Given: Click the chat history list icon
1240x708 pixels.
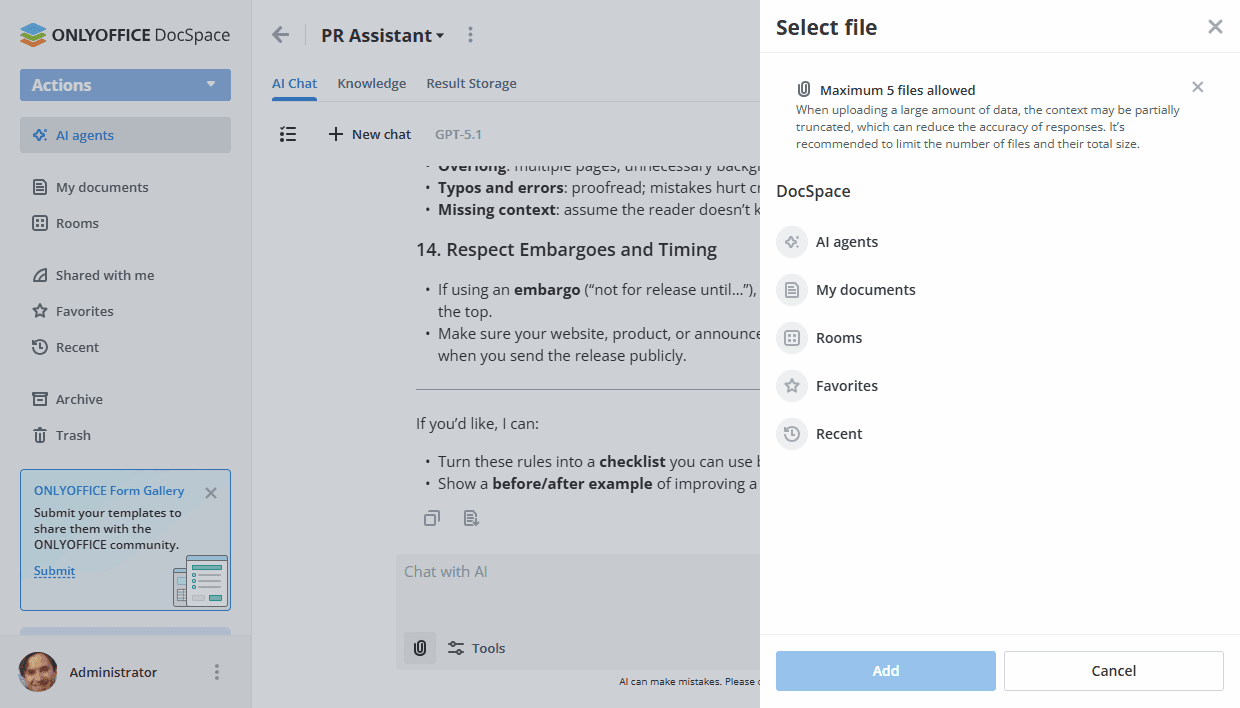Looking at the screenshot, I should (x=288, y=134).
